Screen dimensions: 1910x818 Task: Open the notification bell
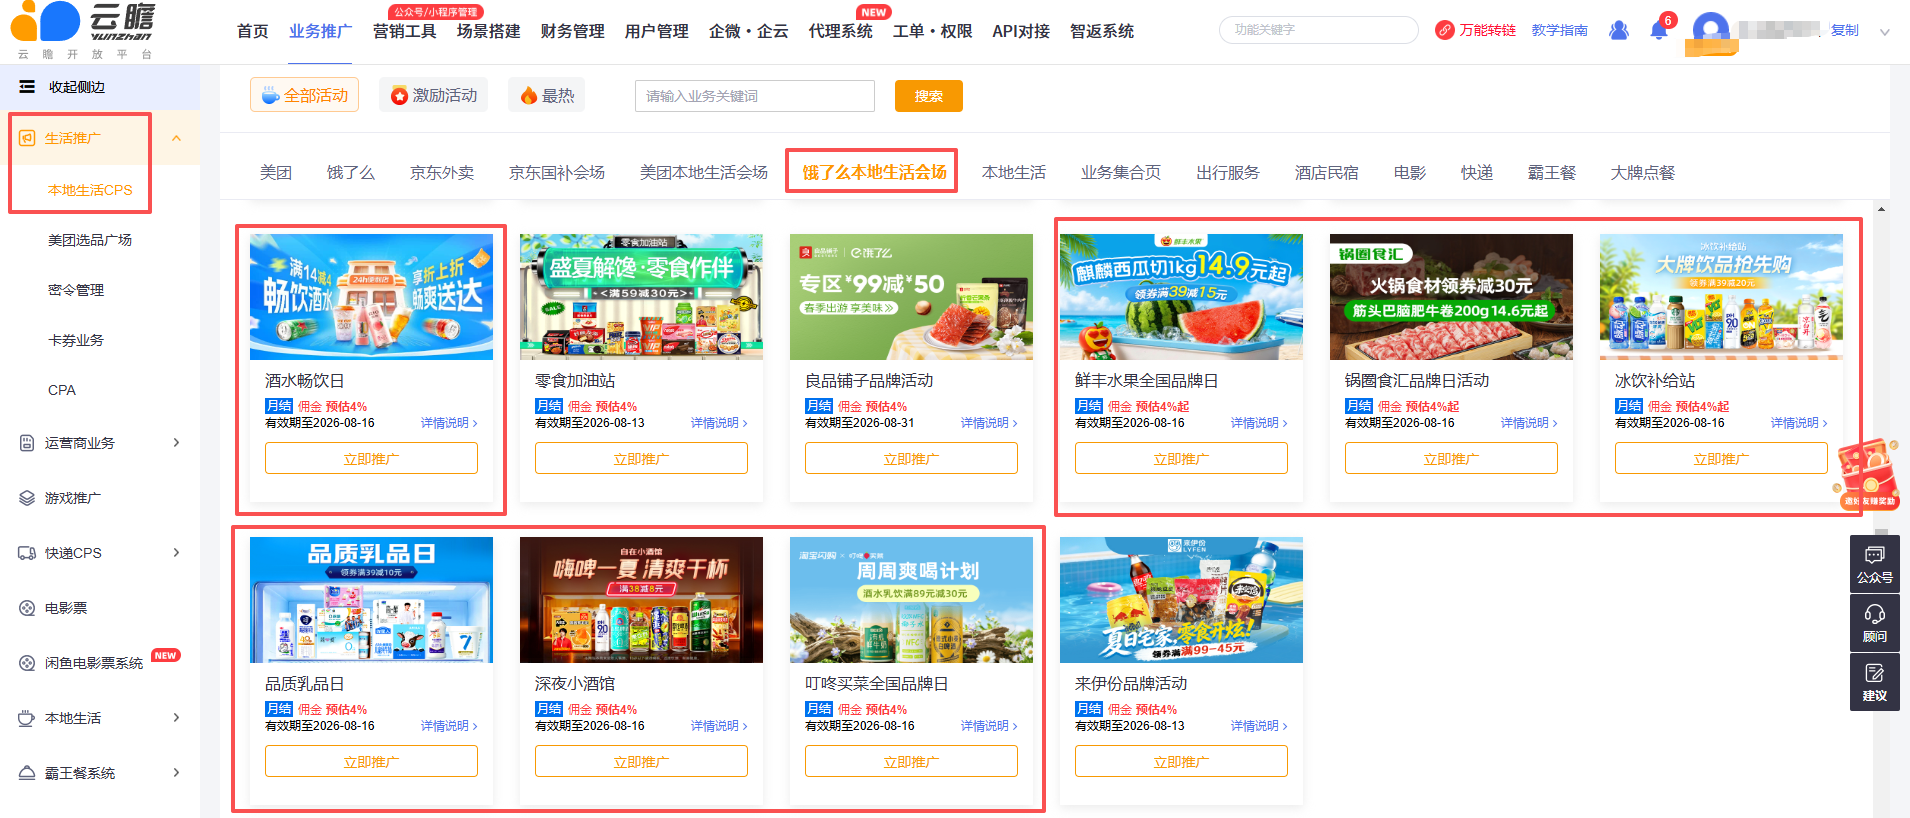(x=1658, y=30)
